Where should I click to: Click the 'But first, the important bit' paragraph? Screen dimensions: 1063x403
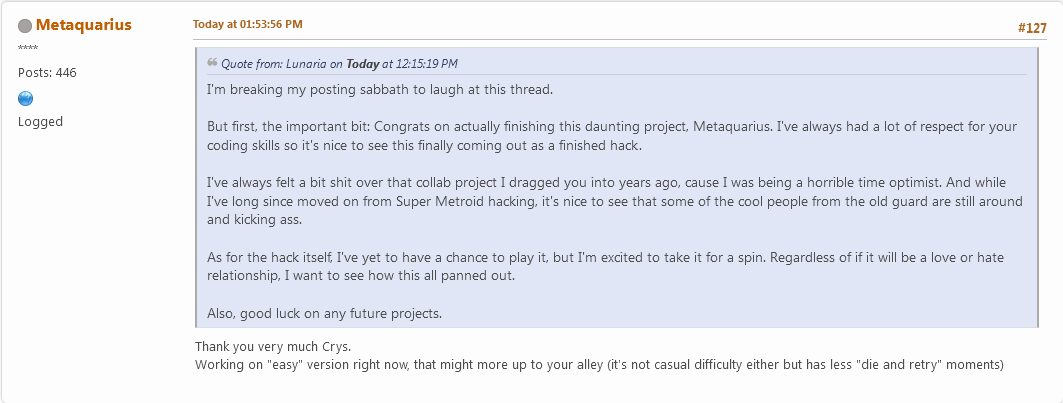click(600, 137)
